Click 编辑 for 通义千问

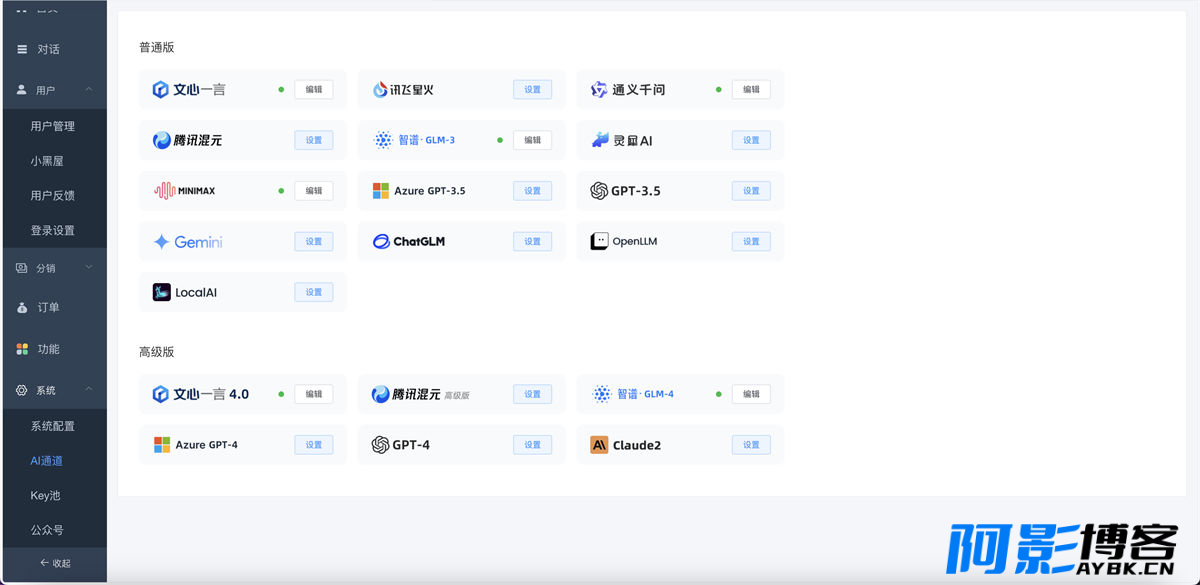click(751, 90)
